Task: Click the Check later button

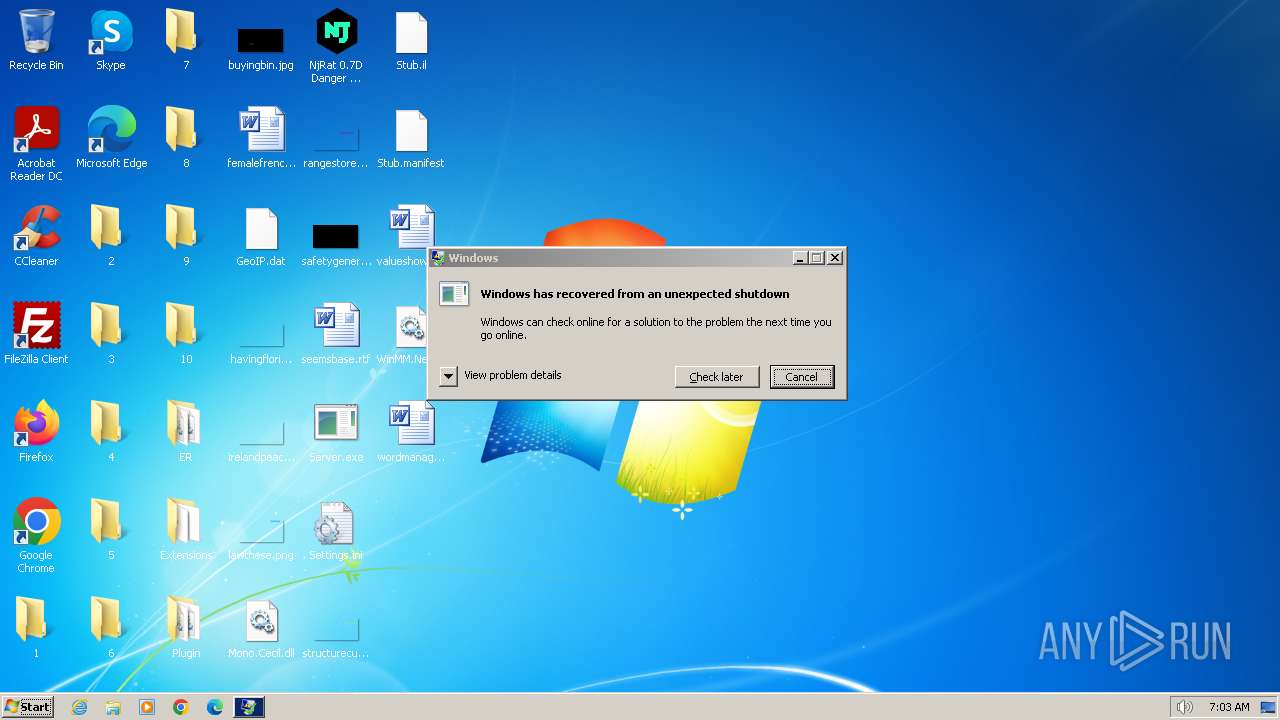Action: click(717, 377)
